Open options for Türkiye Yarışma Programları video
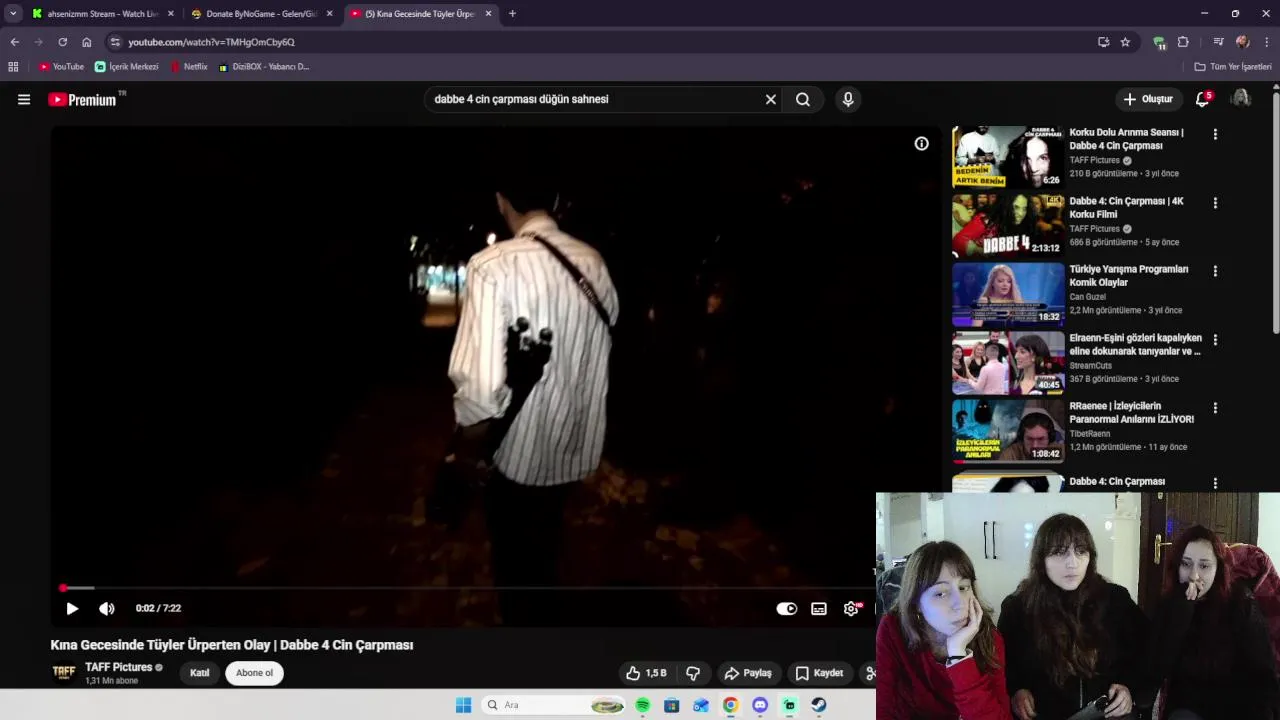 coord(1215,271)
